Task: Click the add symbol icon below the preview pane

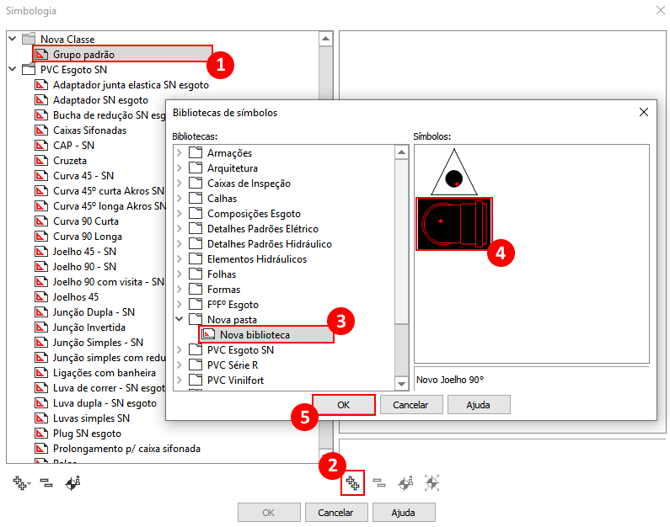Action: tap(352, 482)
